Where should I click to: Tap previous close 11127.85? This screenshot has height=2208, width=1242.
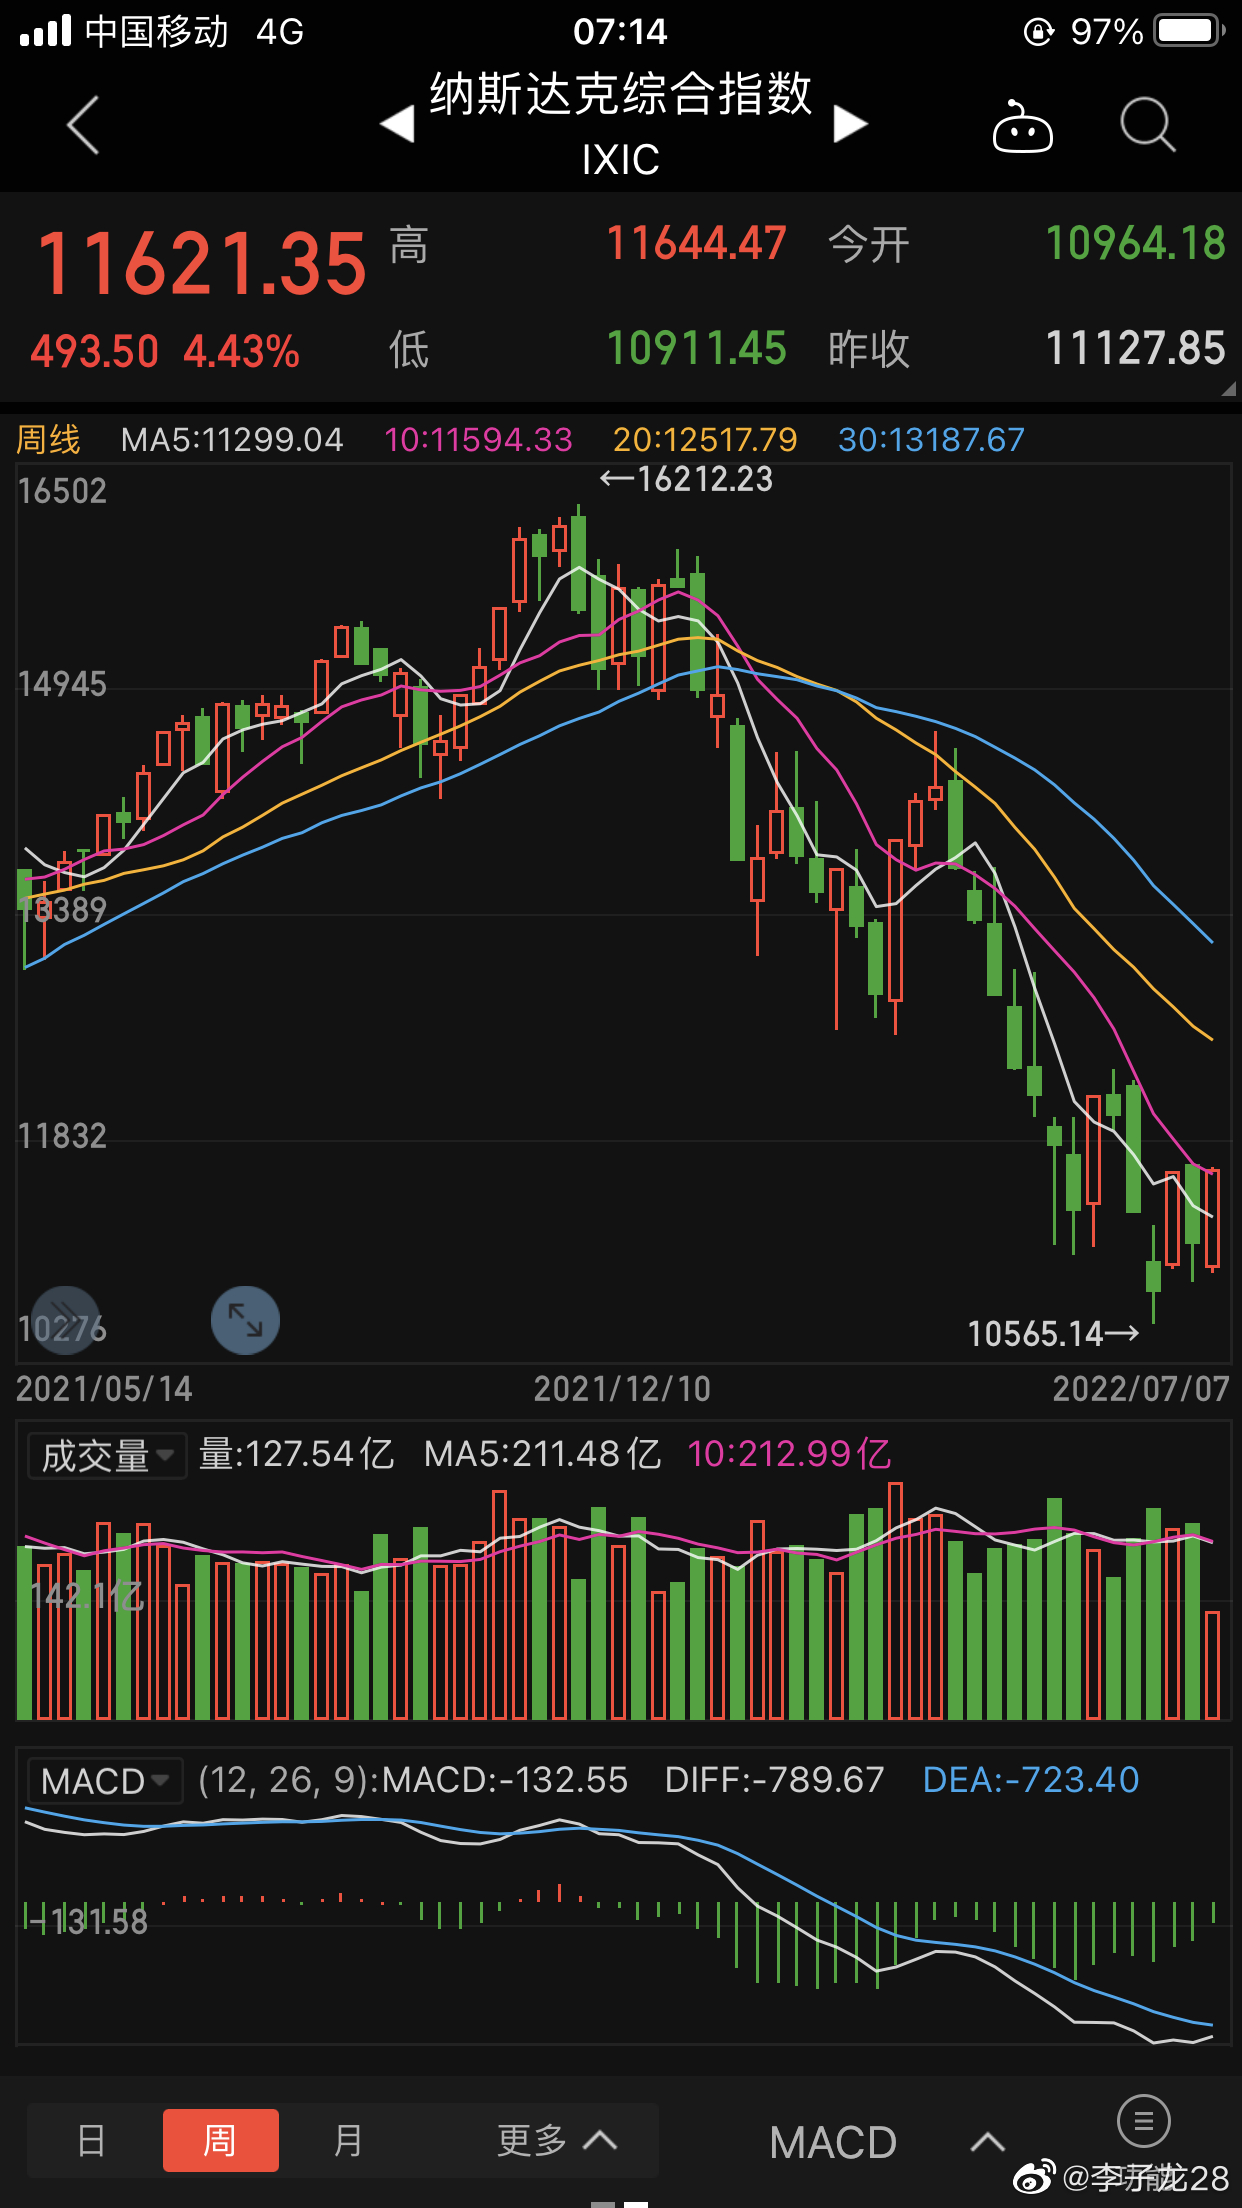(x=1136, y=348)
